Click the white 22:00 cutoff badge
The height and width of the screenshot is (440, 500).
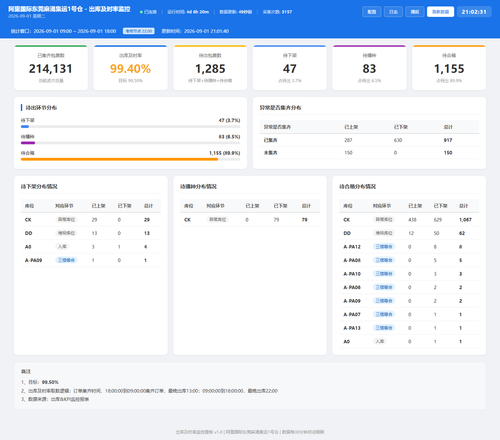[x=139, y=31]
